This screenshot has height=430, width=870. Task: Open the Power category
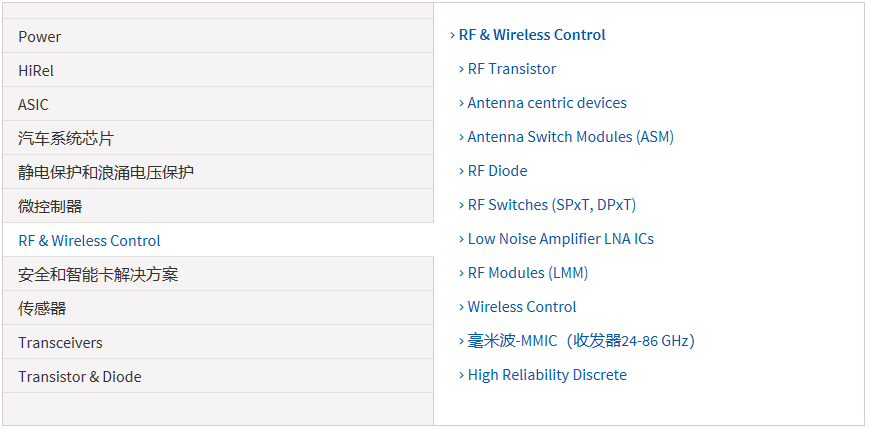coord(40,37)
